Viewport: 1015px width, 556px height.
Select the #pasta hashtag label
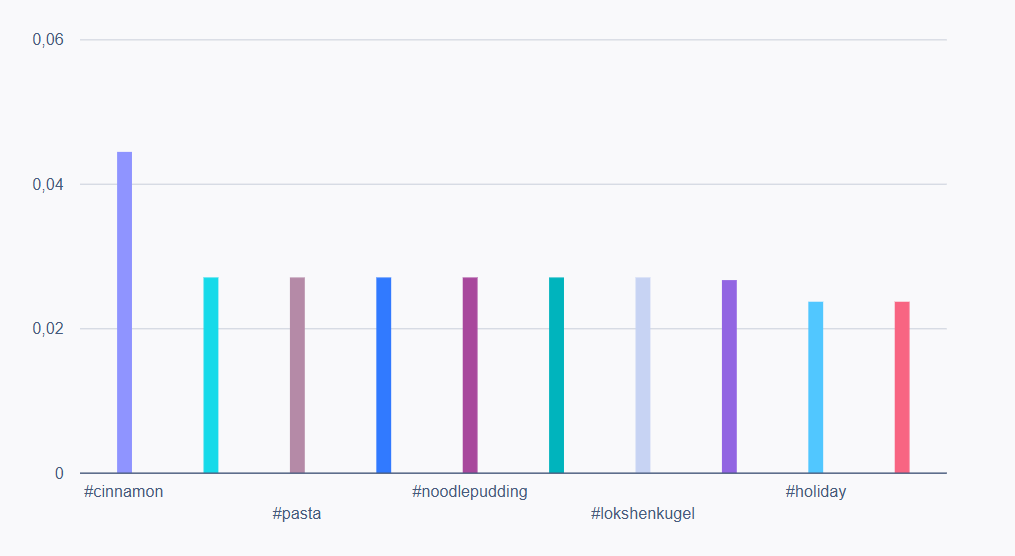pyautogui.click(x=297, y=514)
